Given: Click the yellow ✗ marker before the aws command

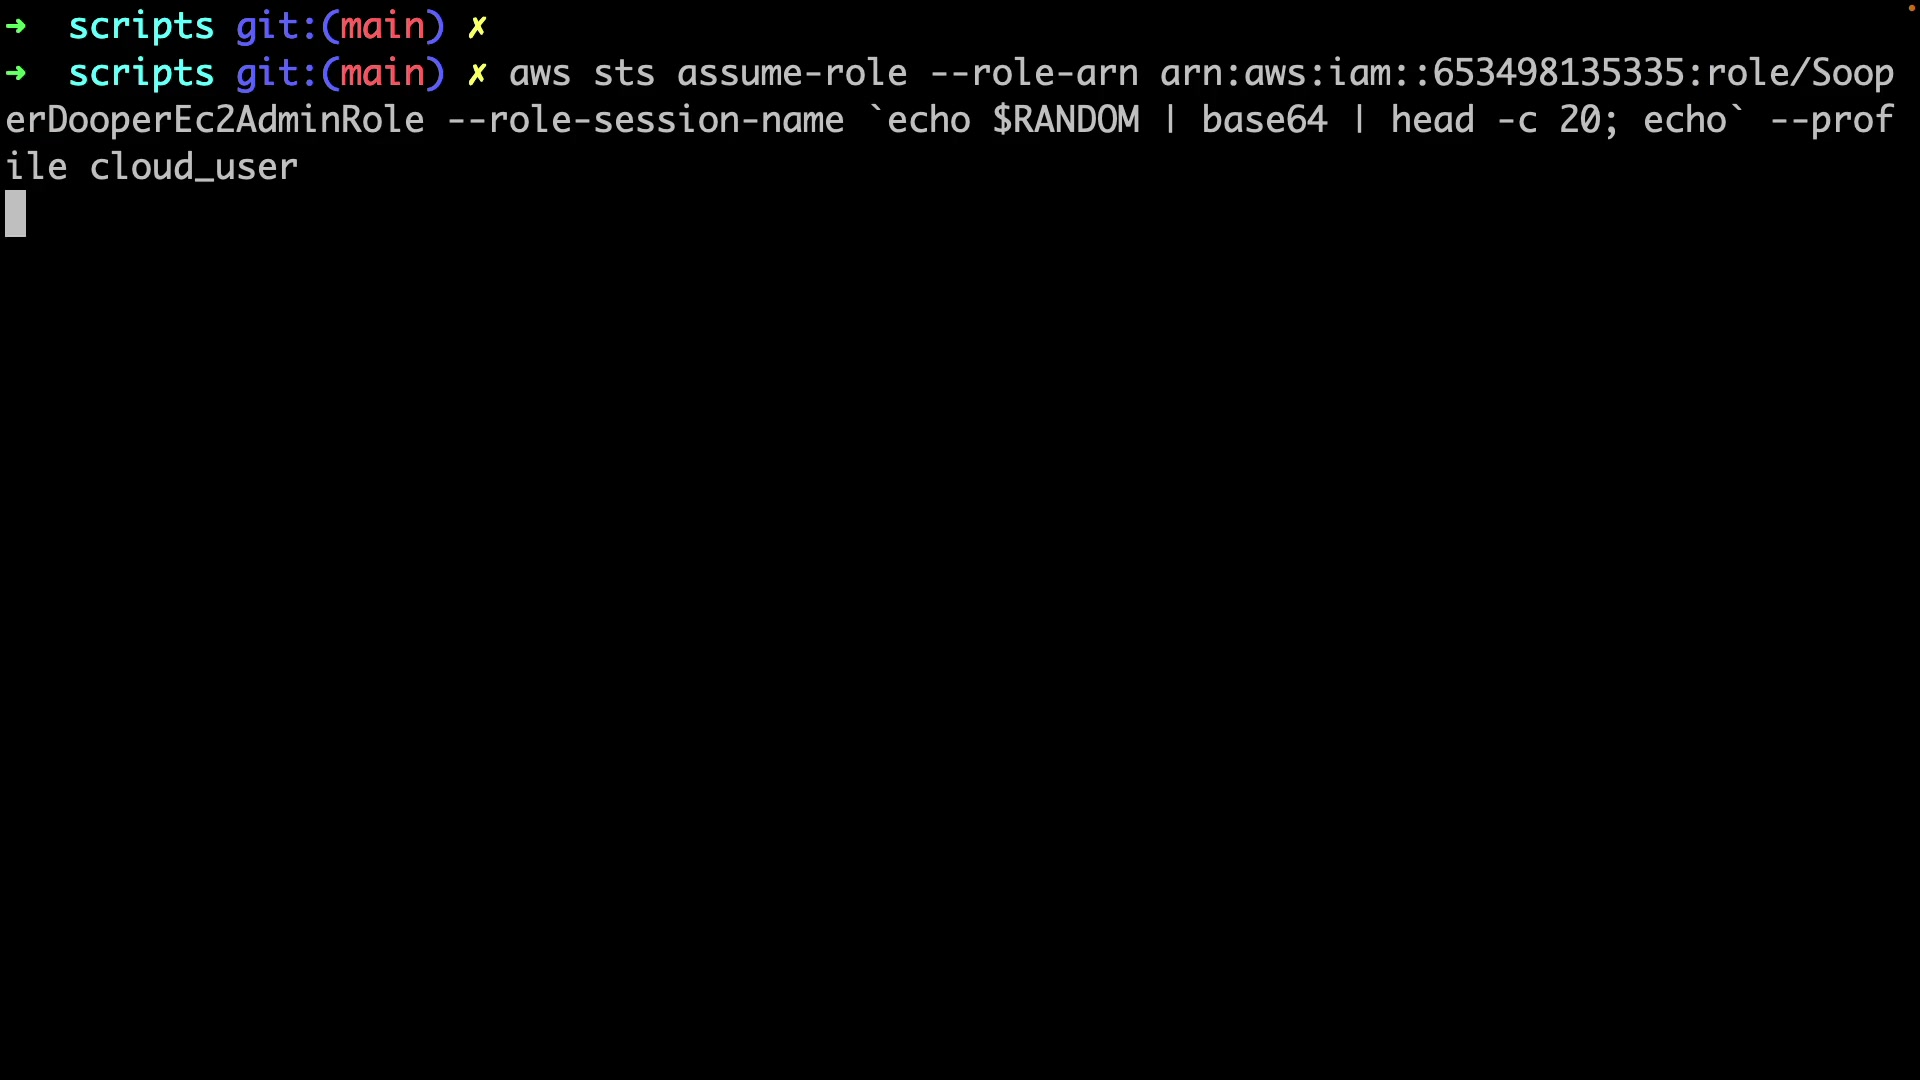Looking at the screenshot, I should pos(477,74).
